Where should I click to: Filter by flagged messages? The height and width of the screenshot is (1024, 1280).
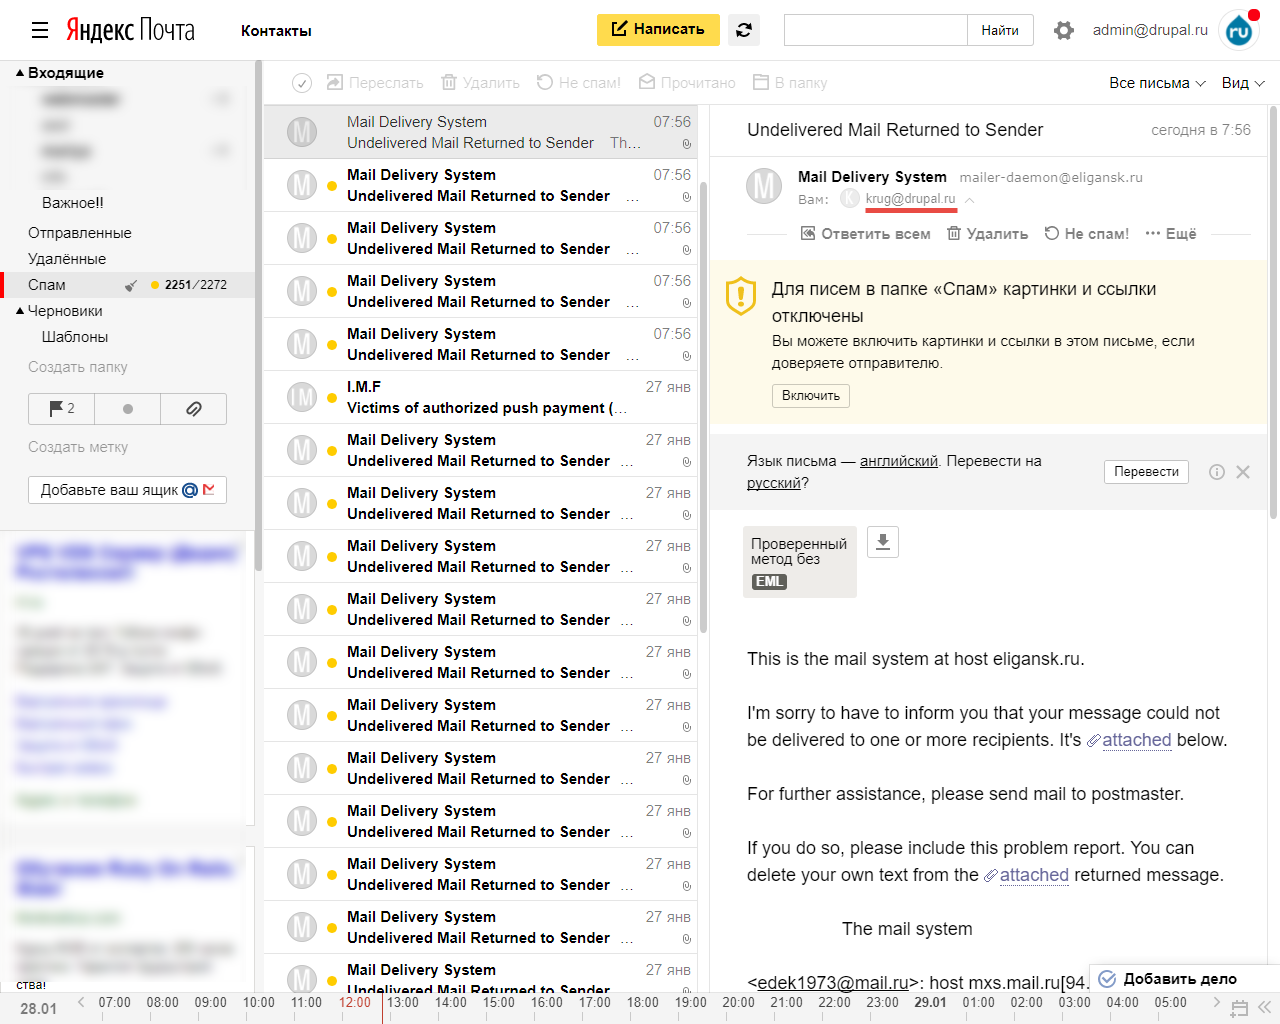point(62,409)
